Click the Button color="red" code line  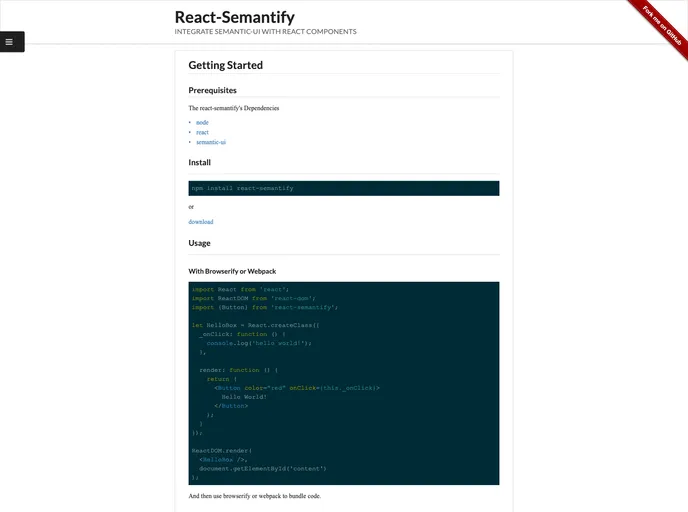[x=297, y=388]
